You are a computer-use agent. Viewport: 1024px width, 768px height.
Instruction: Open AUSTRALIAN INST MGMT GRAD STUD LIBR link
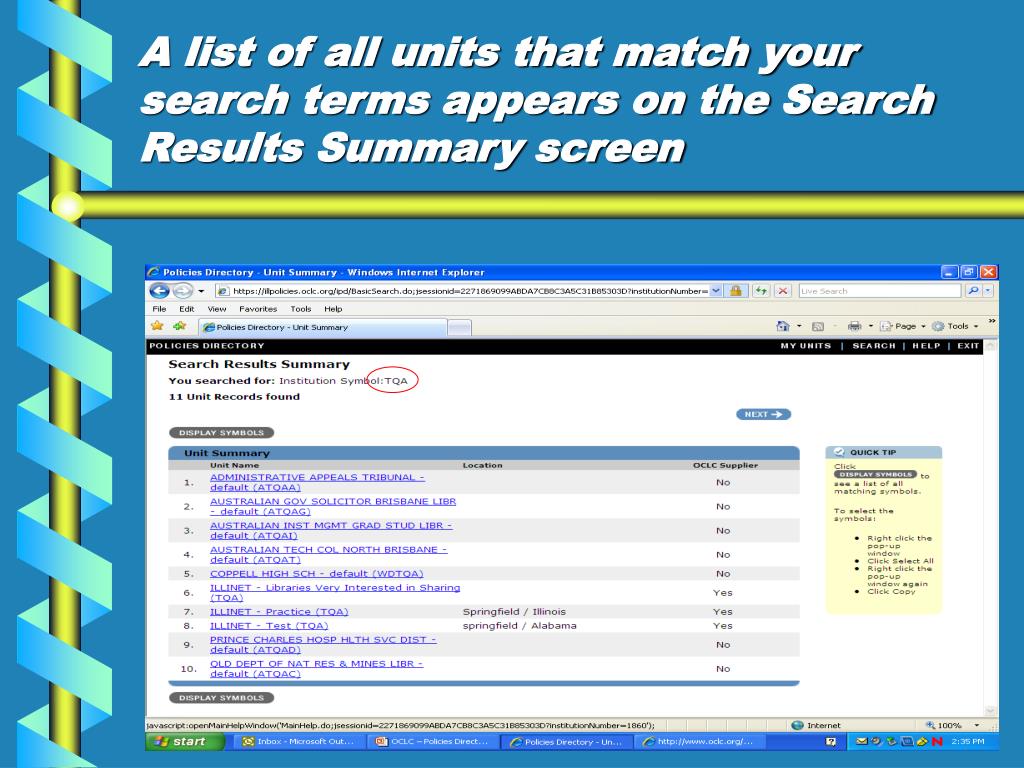point(331,530)
